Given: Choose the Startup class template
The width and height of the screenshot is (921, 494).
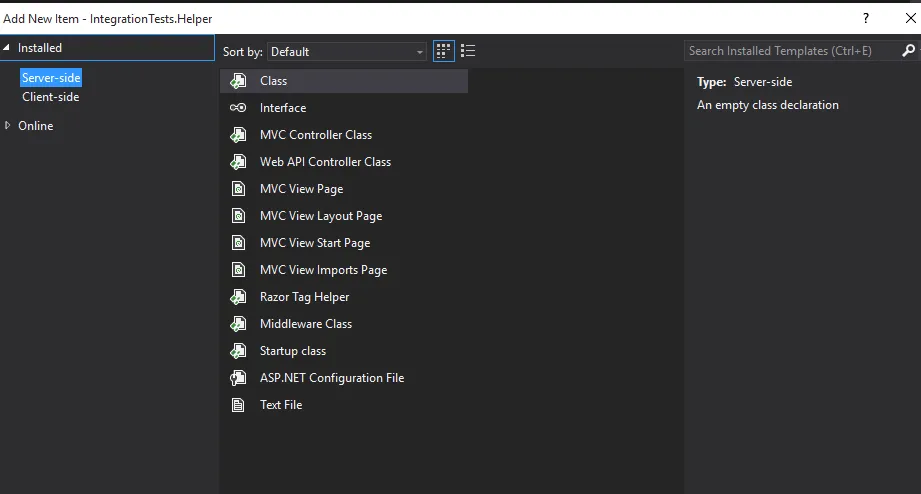Looking at the screenshot, I should (x=292, y=351).
